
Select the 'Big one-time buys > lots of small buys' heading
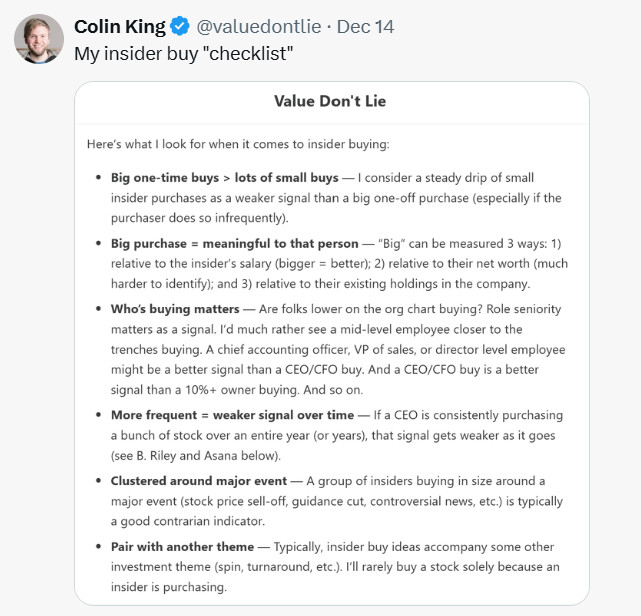coord(225,178)
